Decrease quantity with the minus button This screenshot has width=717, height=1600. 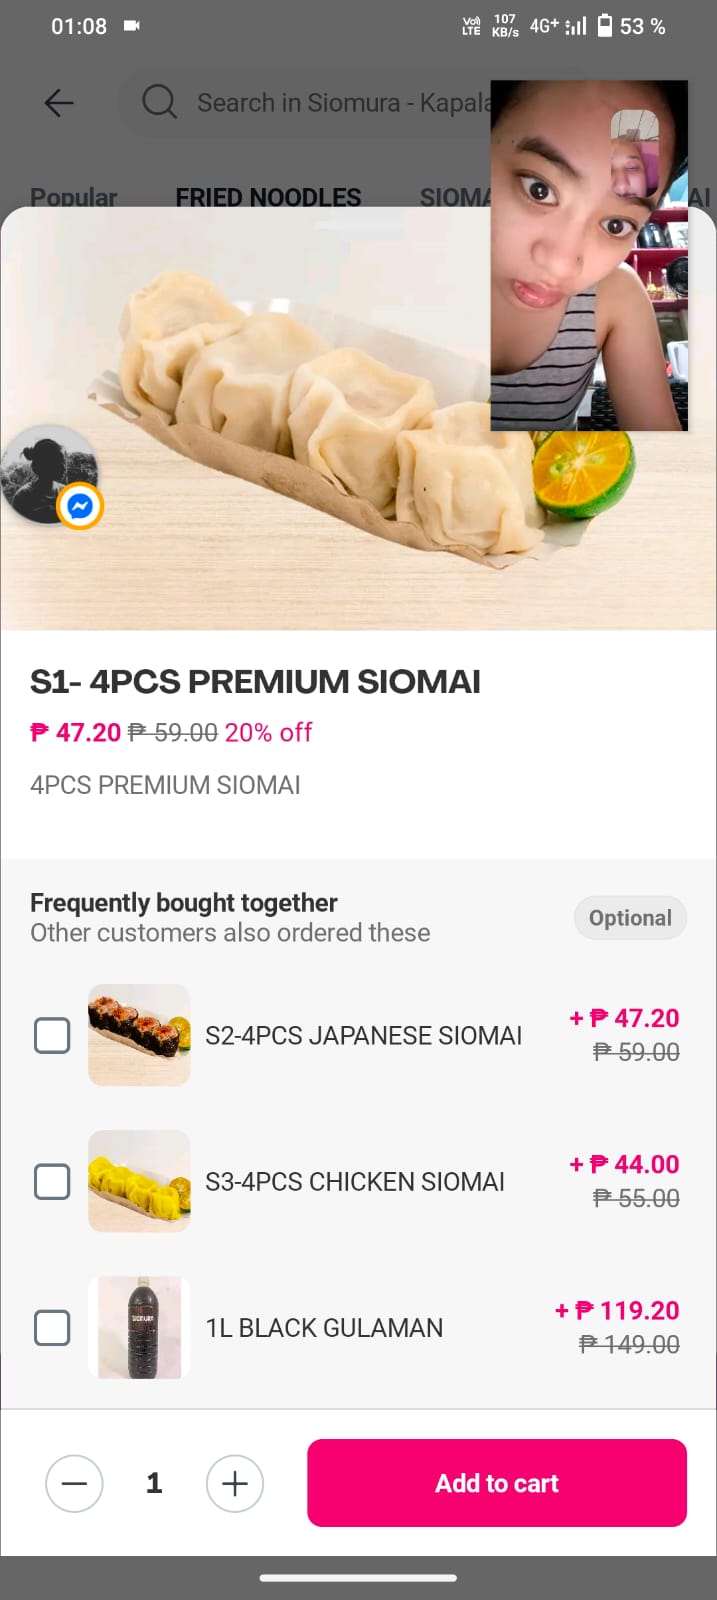point(74,1483)
